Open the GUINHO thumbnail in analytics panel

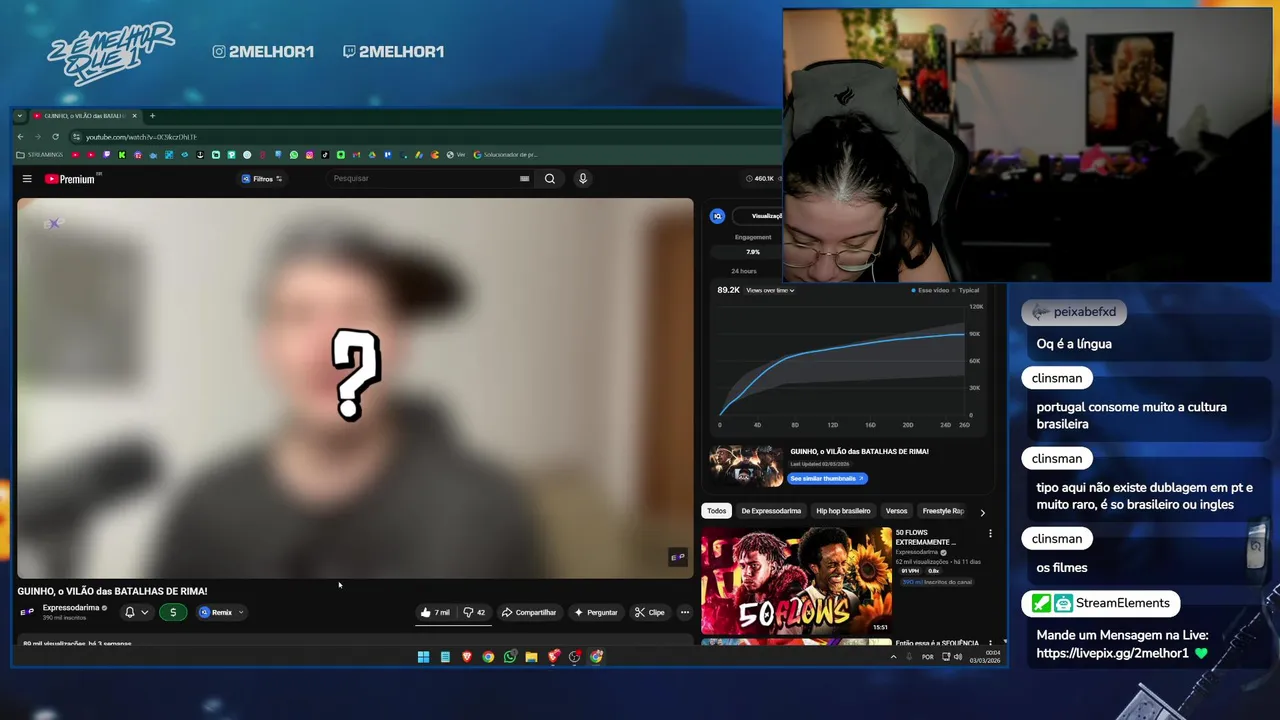pyautogui.click(x=746, y=466)
